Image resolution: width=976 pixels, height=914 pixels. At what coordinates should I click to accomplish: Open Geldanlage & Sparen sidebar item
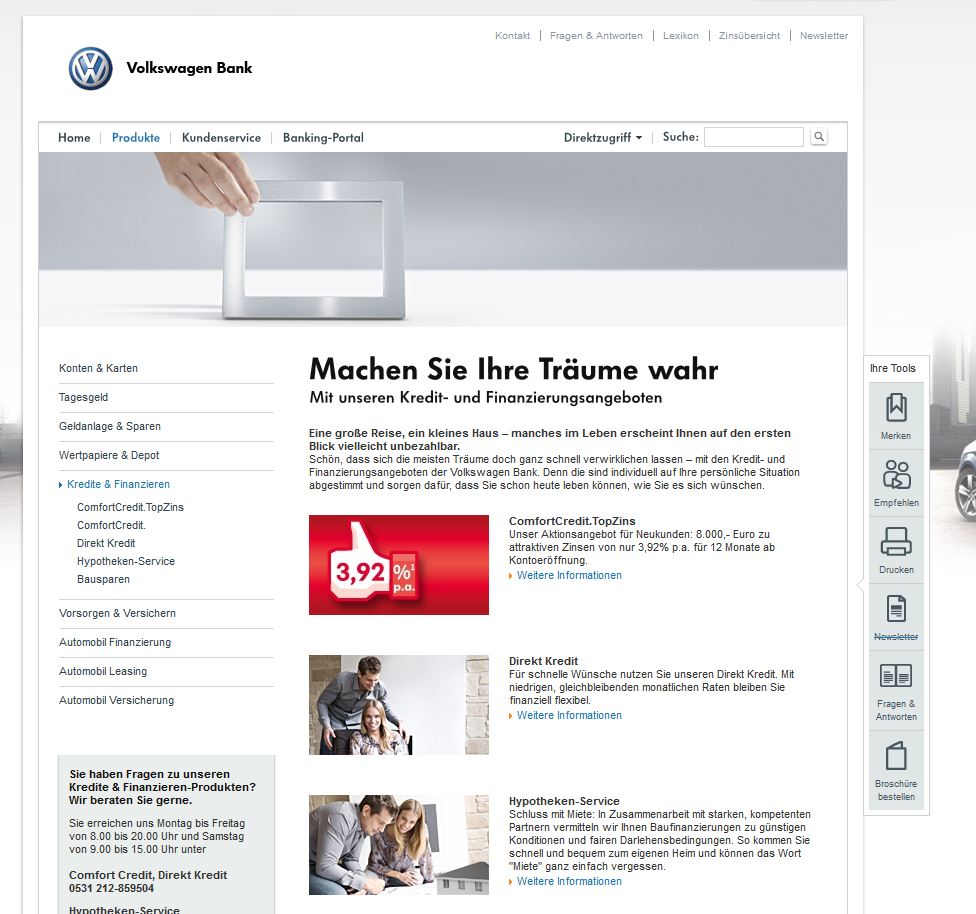(x=110, y=426)
